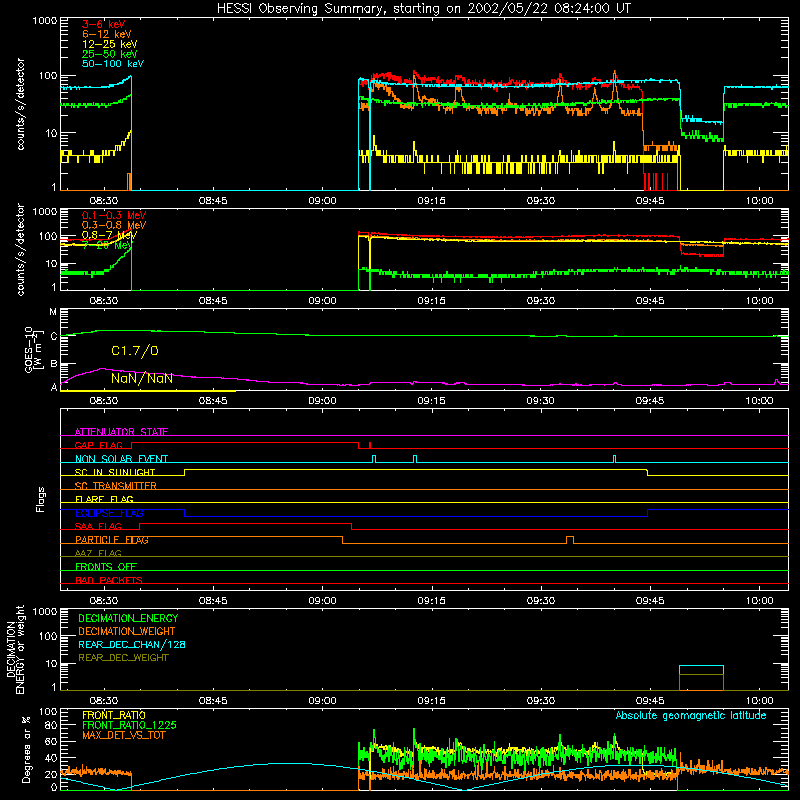Screen dimensions: 800x800
Task: Click the 0.3-0.8 MeV legend label
Action: click(x=114, y=225)
